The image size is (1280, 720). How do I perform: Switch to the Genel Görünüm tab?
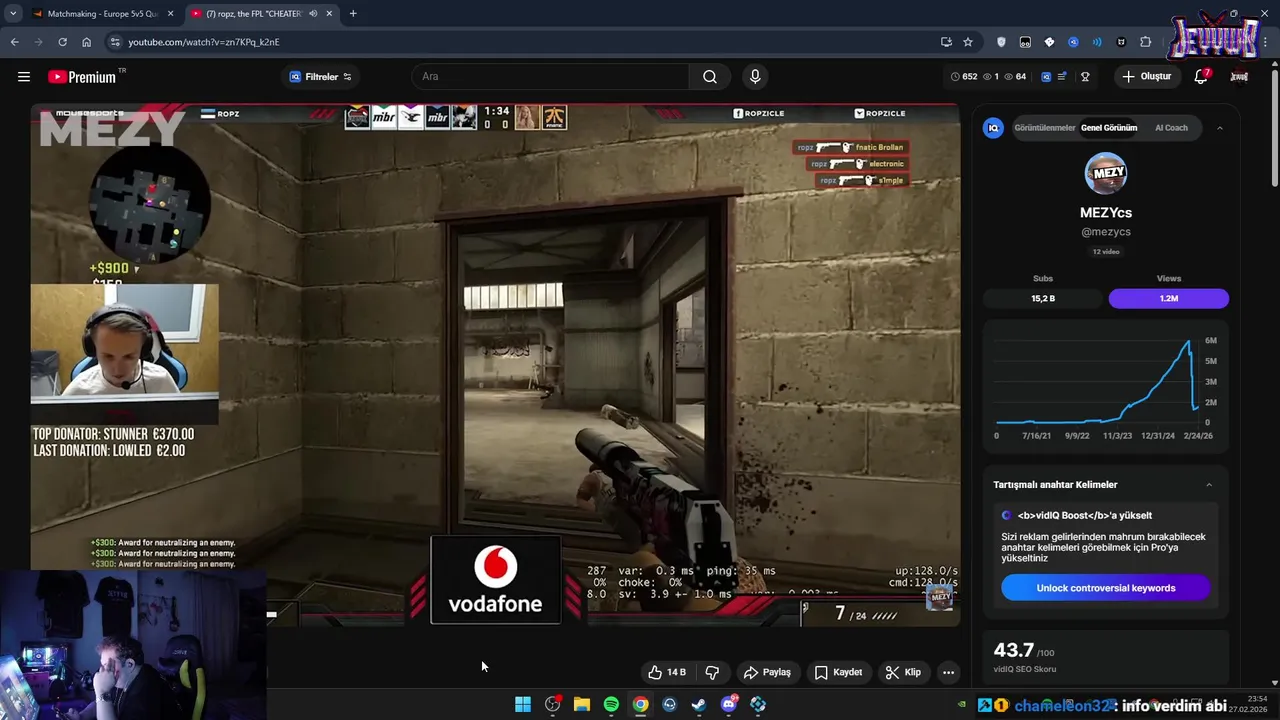(x=1109, y=128)
